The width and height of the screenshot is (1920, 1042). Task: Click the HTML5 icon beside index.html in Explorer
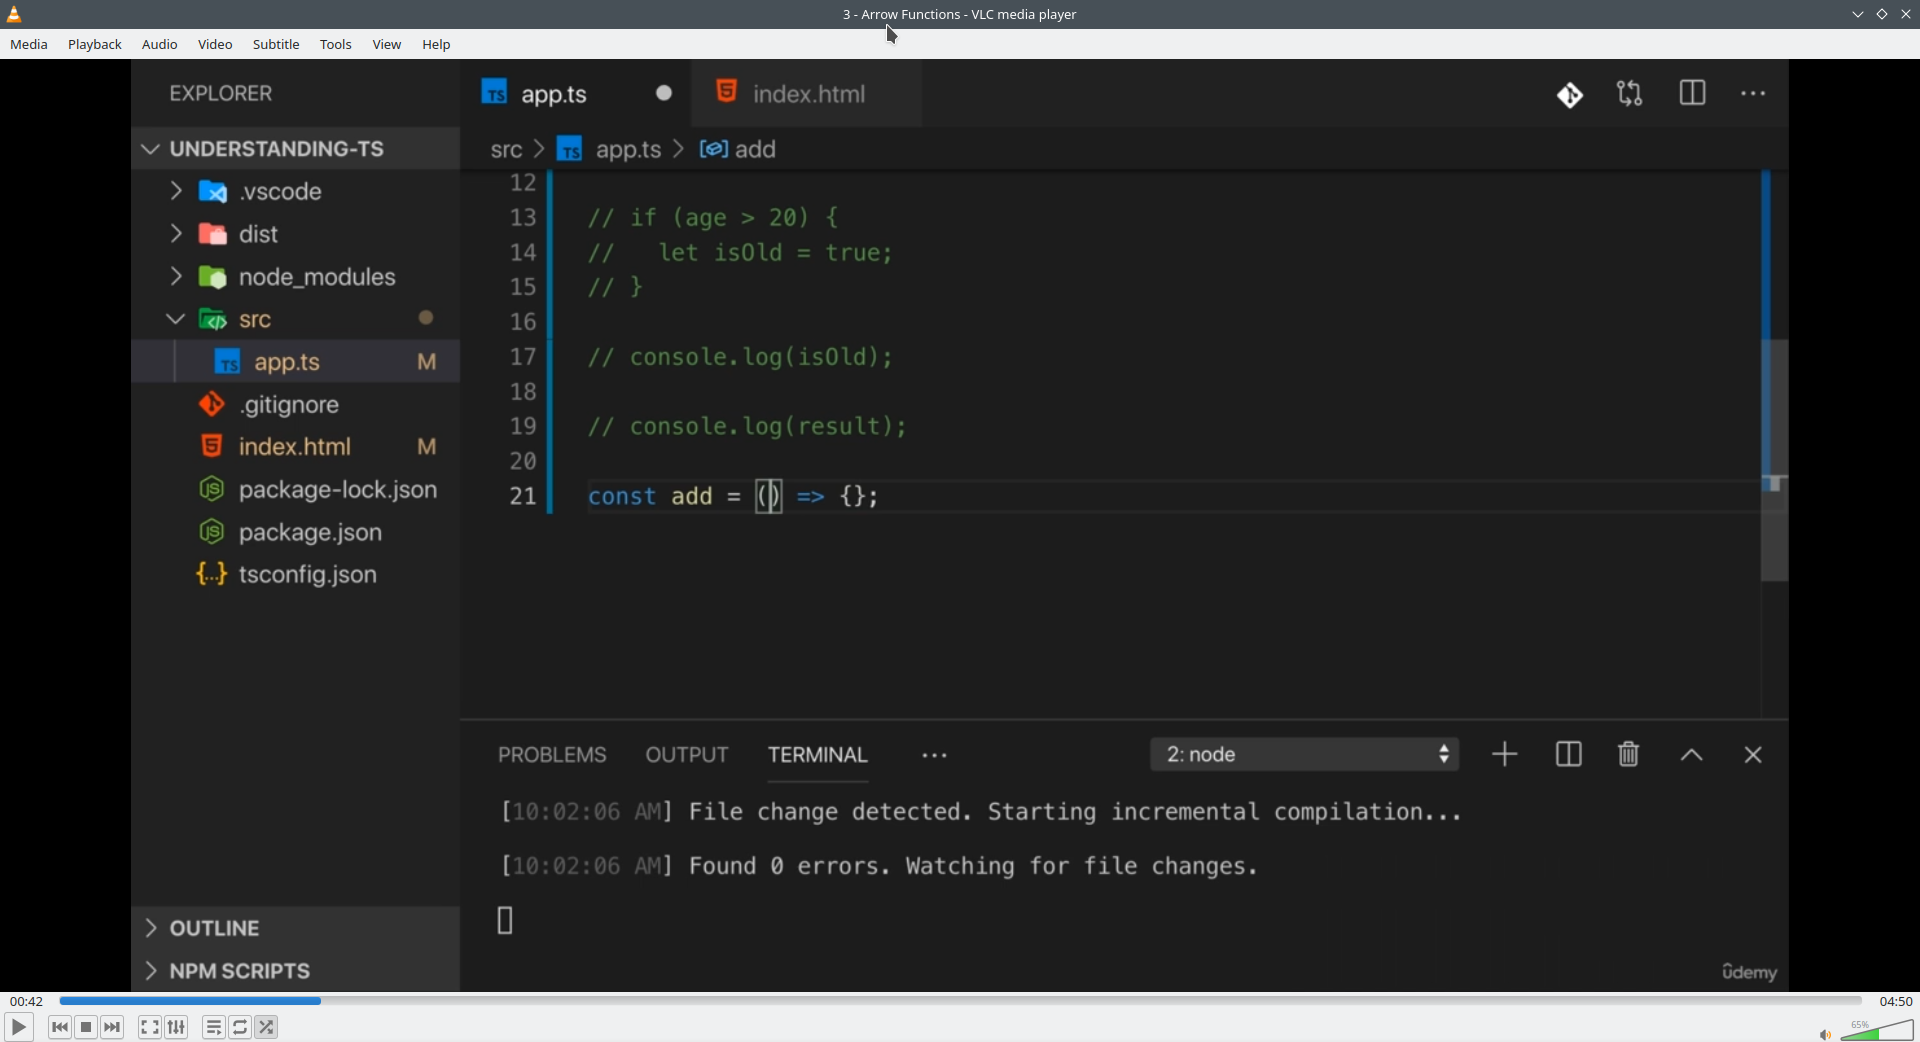click(212, 446)
